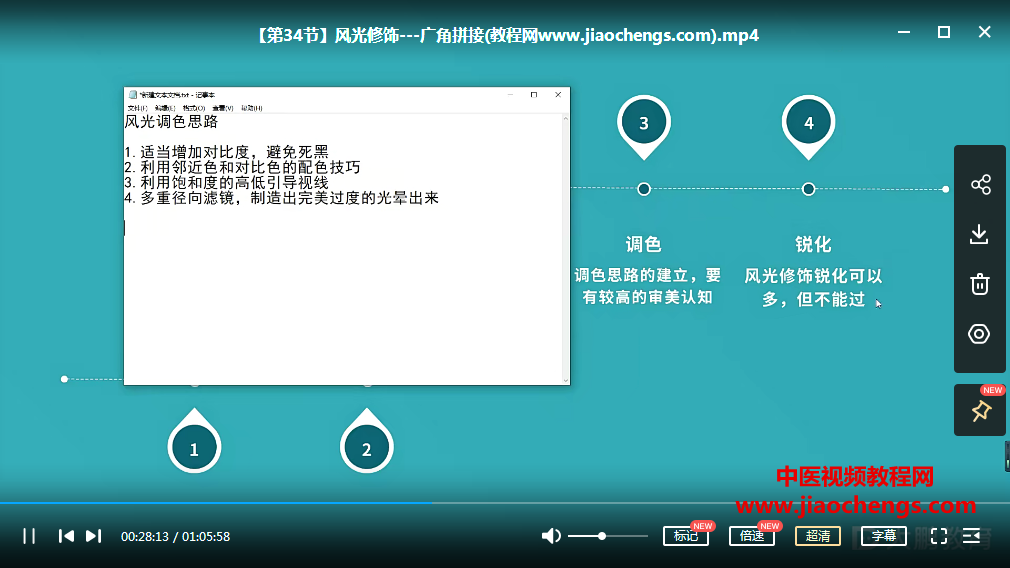Open 文件(F) menu in Notepad
Image resolution: width=1010 pixels, height=568 pixels.
point(137,108)
